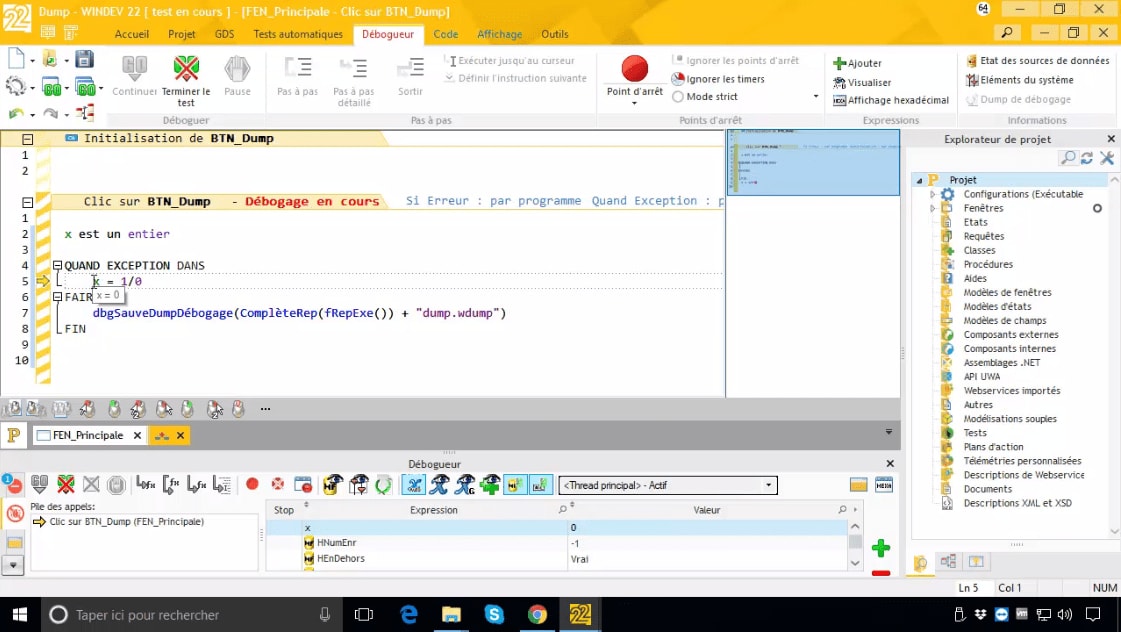This screenshot has width=1121, height=632.
Task: Click the code minimap thumbnail
Action: coord(813,162)
